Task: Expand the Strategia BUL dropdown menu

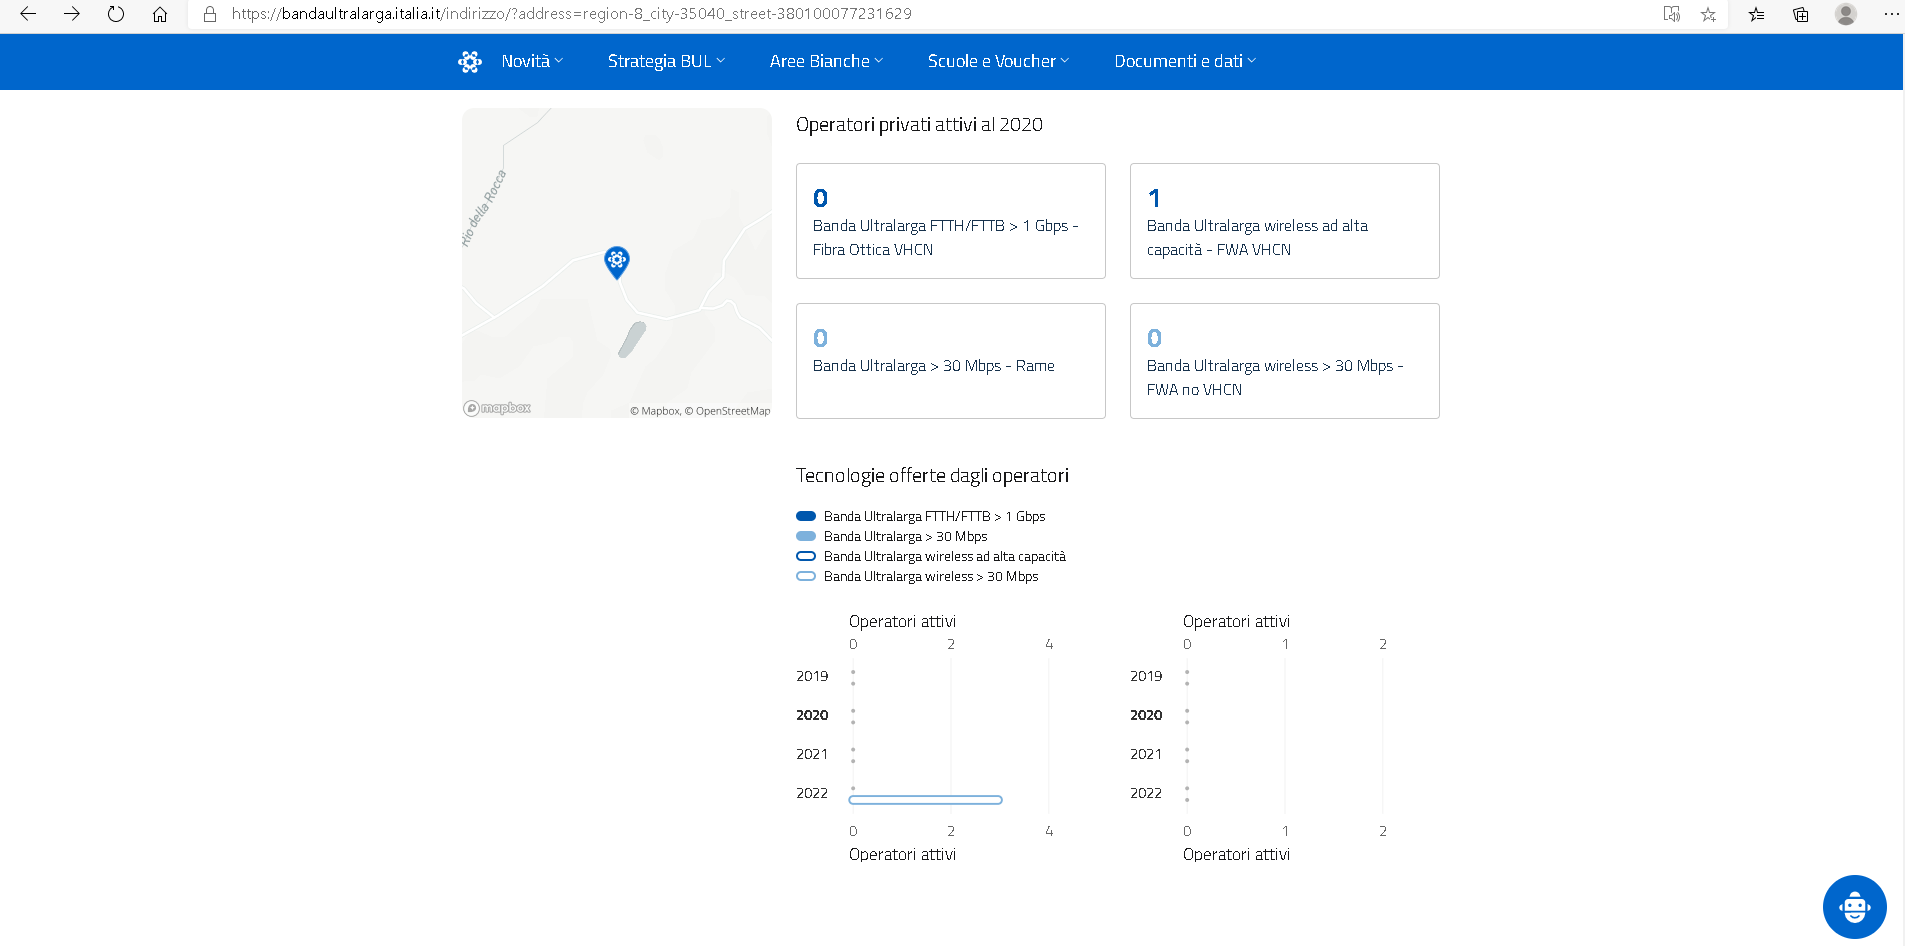Action: pyautogui.click(x=666, y=62)
